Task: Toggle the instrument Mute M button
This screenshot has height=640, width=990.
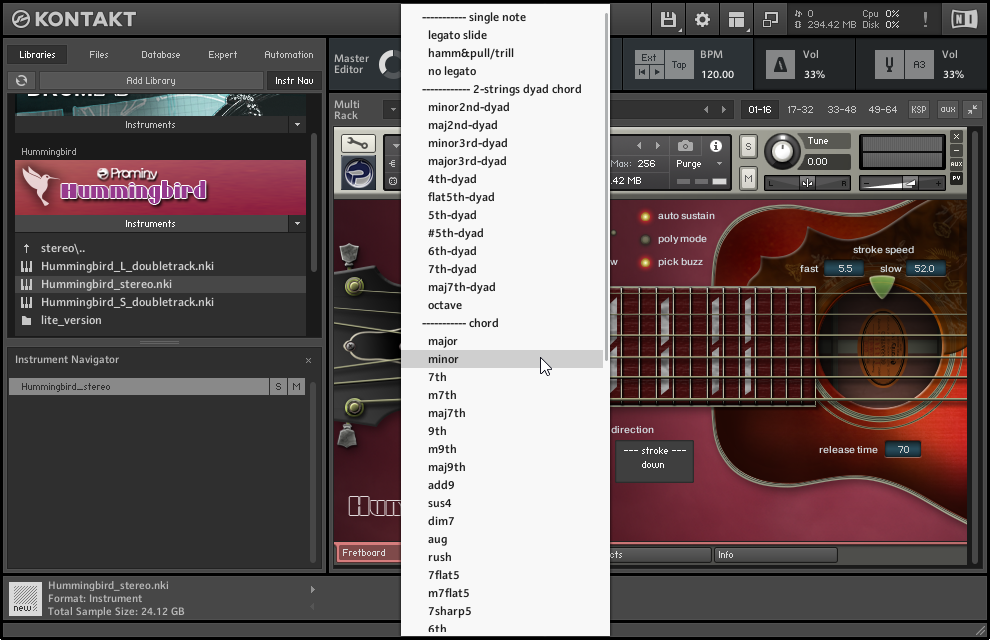Action: tap(748, 179)
